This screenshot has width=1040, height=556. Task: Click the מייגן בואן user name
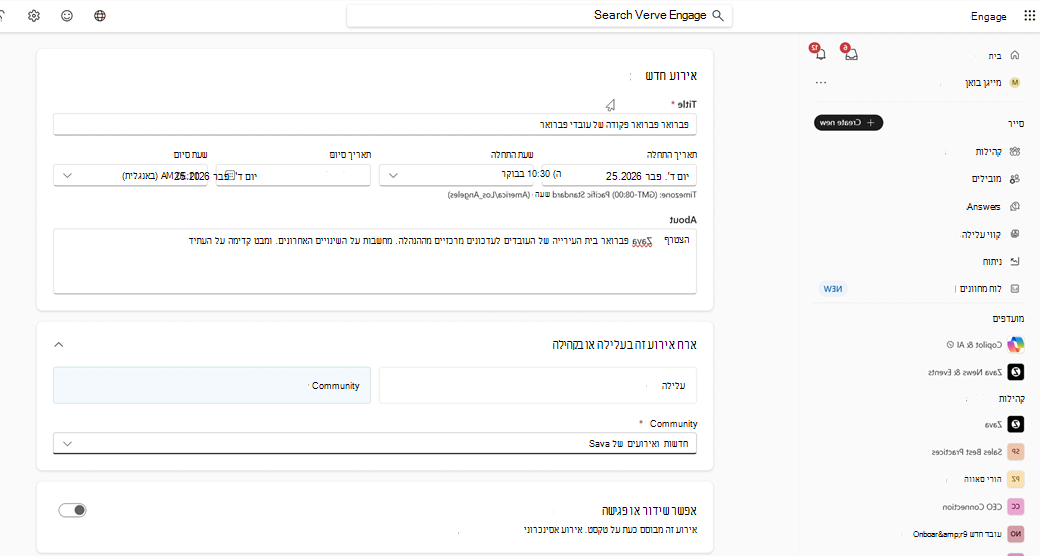[x=983, y=83]
